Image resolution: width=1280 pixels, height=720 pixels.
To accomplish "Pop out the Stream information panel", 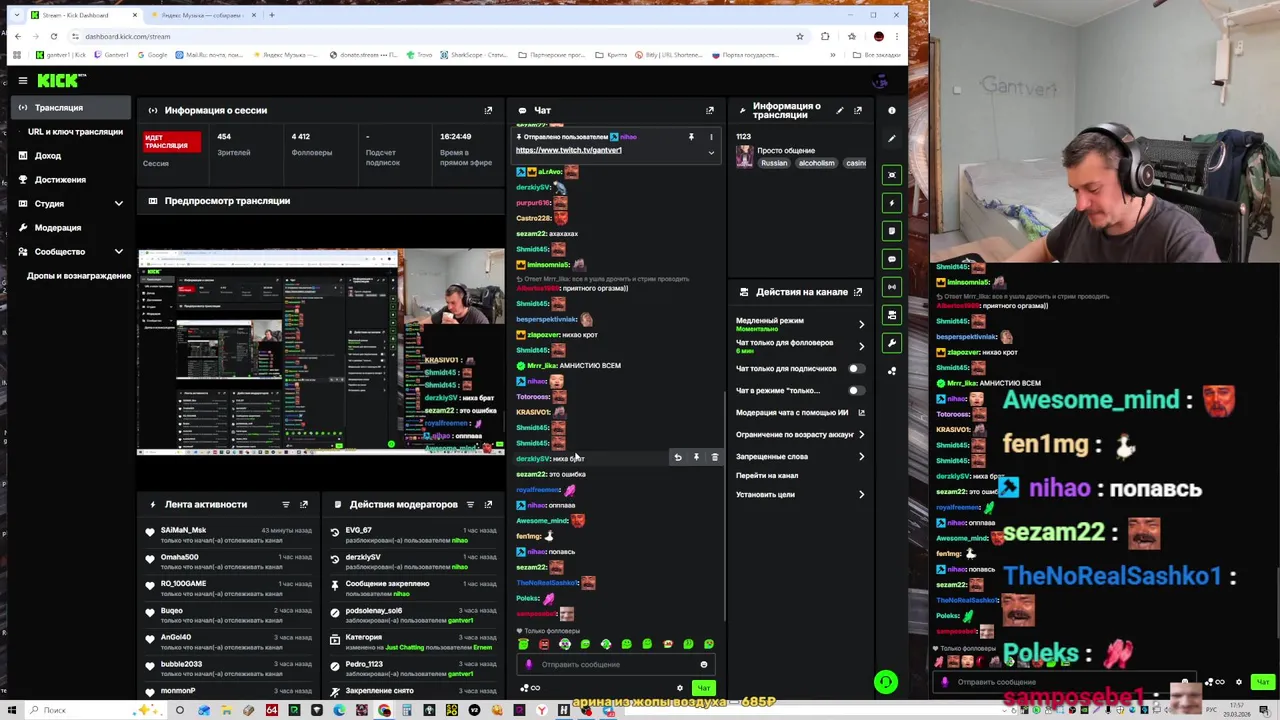I will pyautogui.click(x=858, y=110).
